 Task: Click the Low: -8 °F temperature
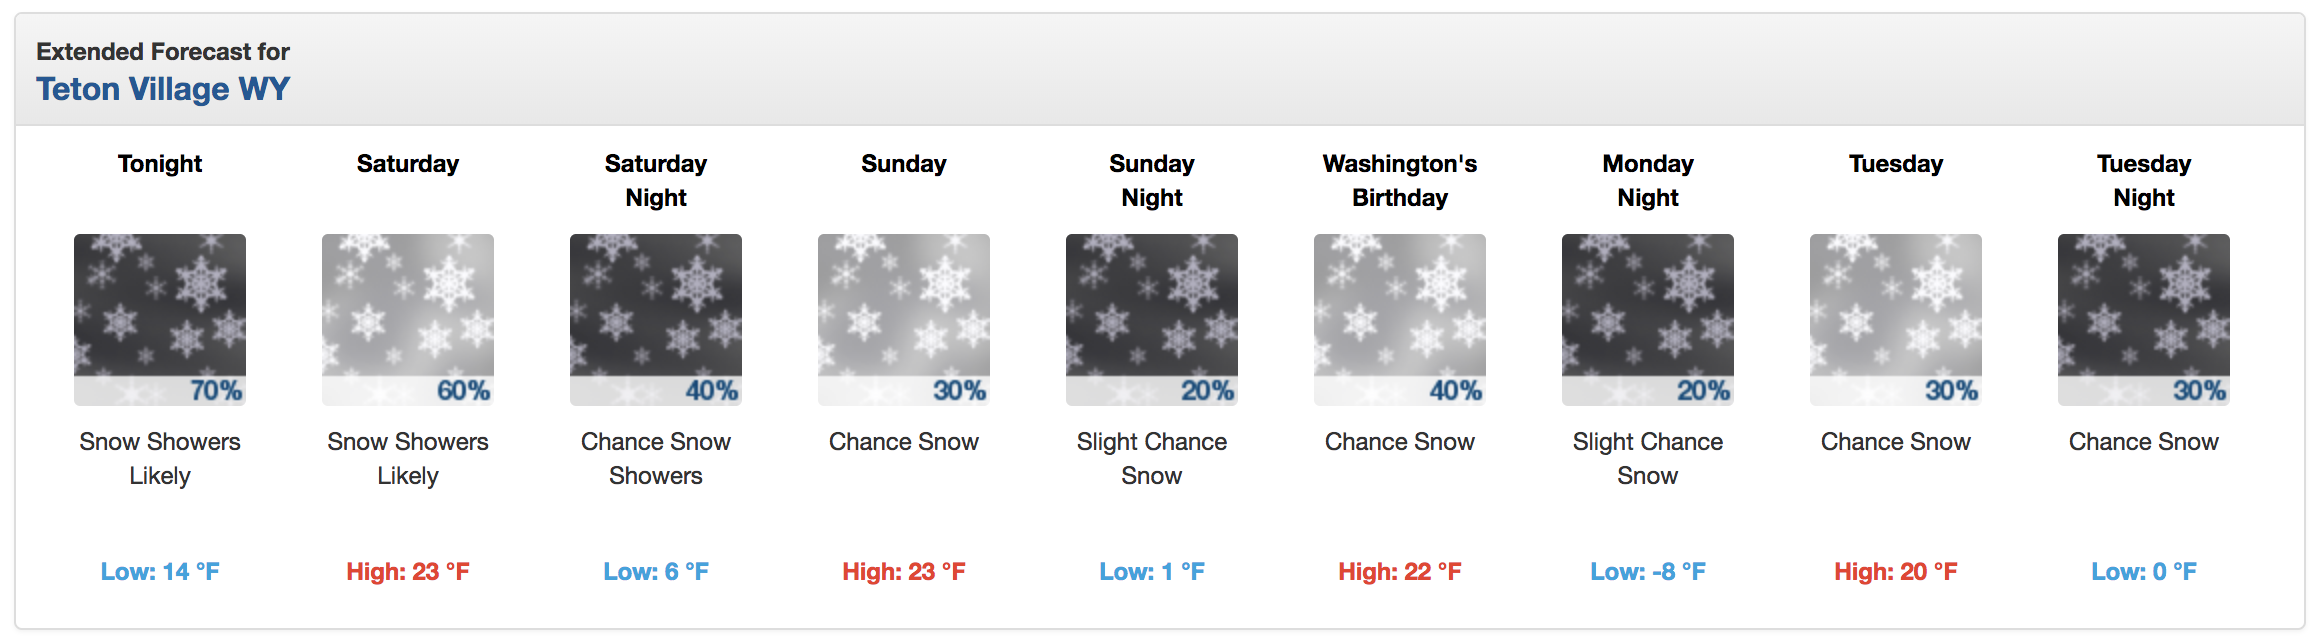(x=1648, y=572)
